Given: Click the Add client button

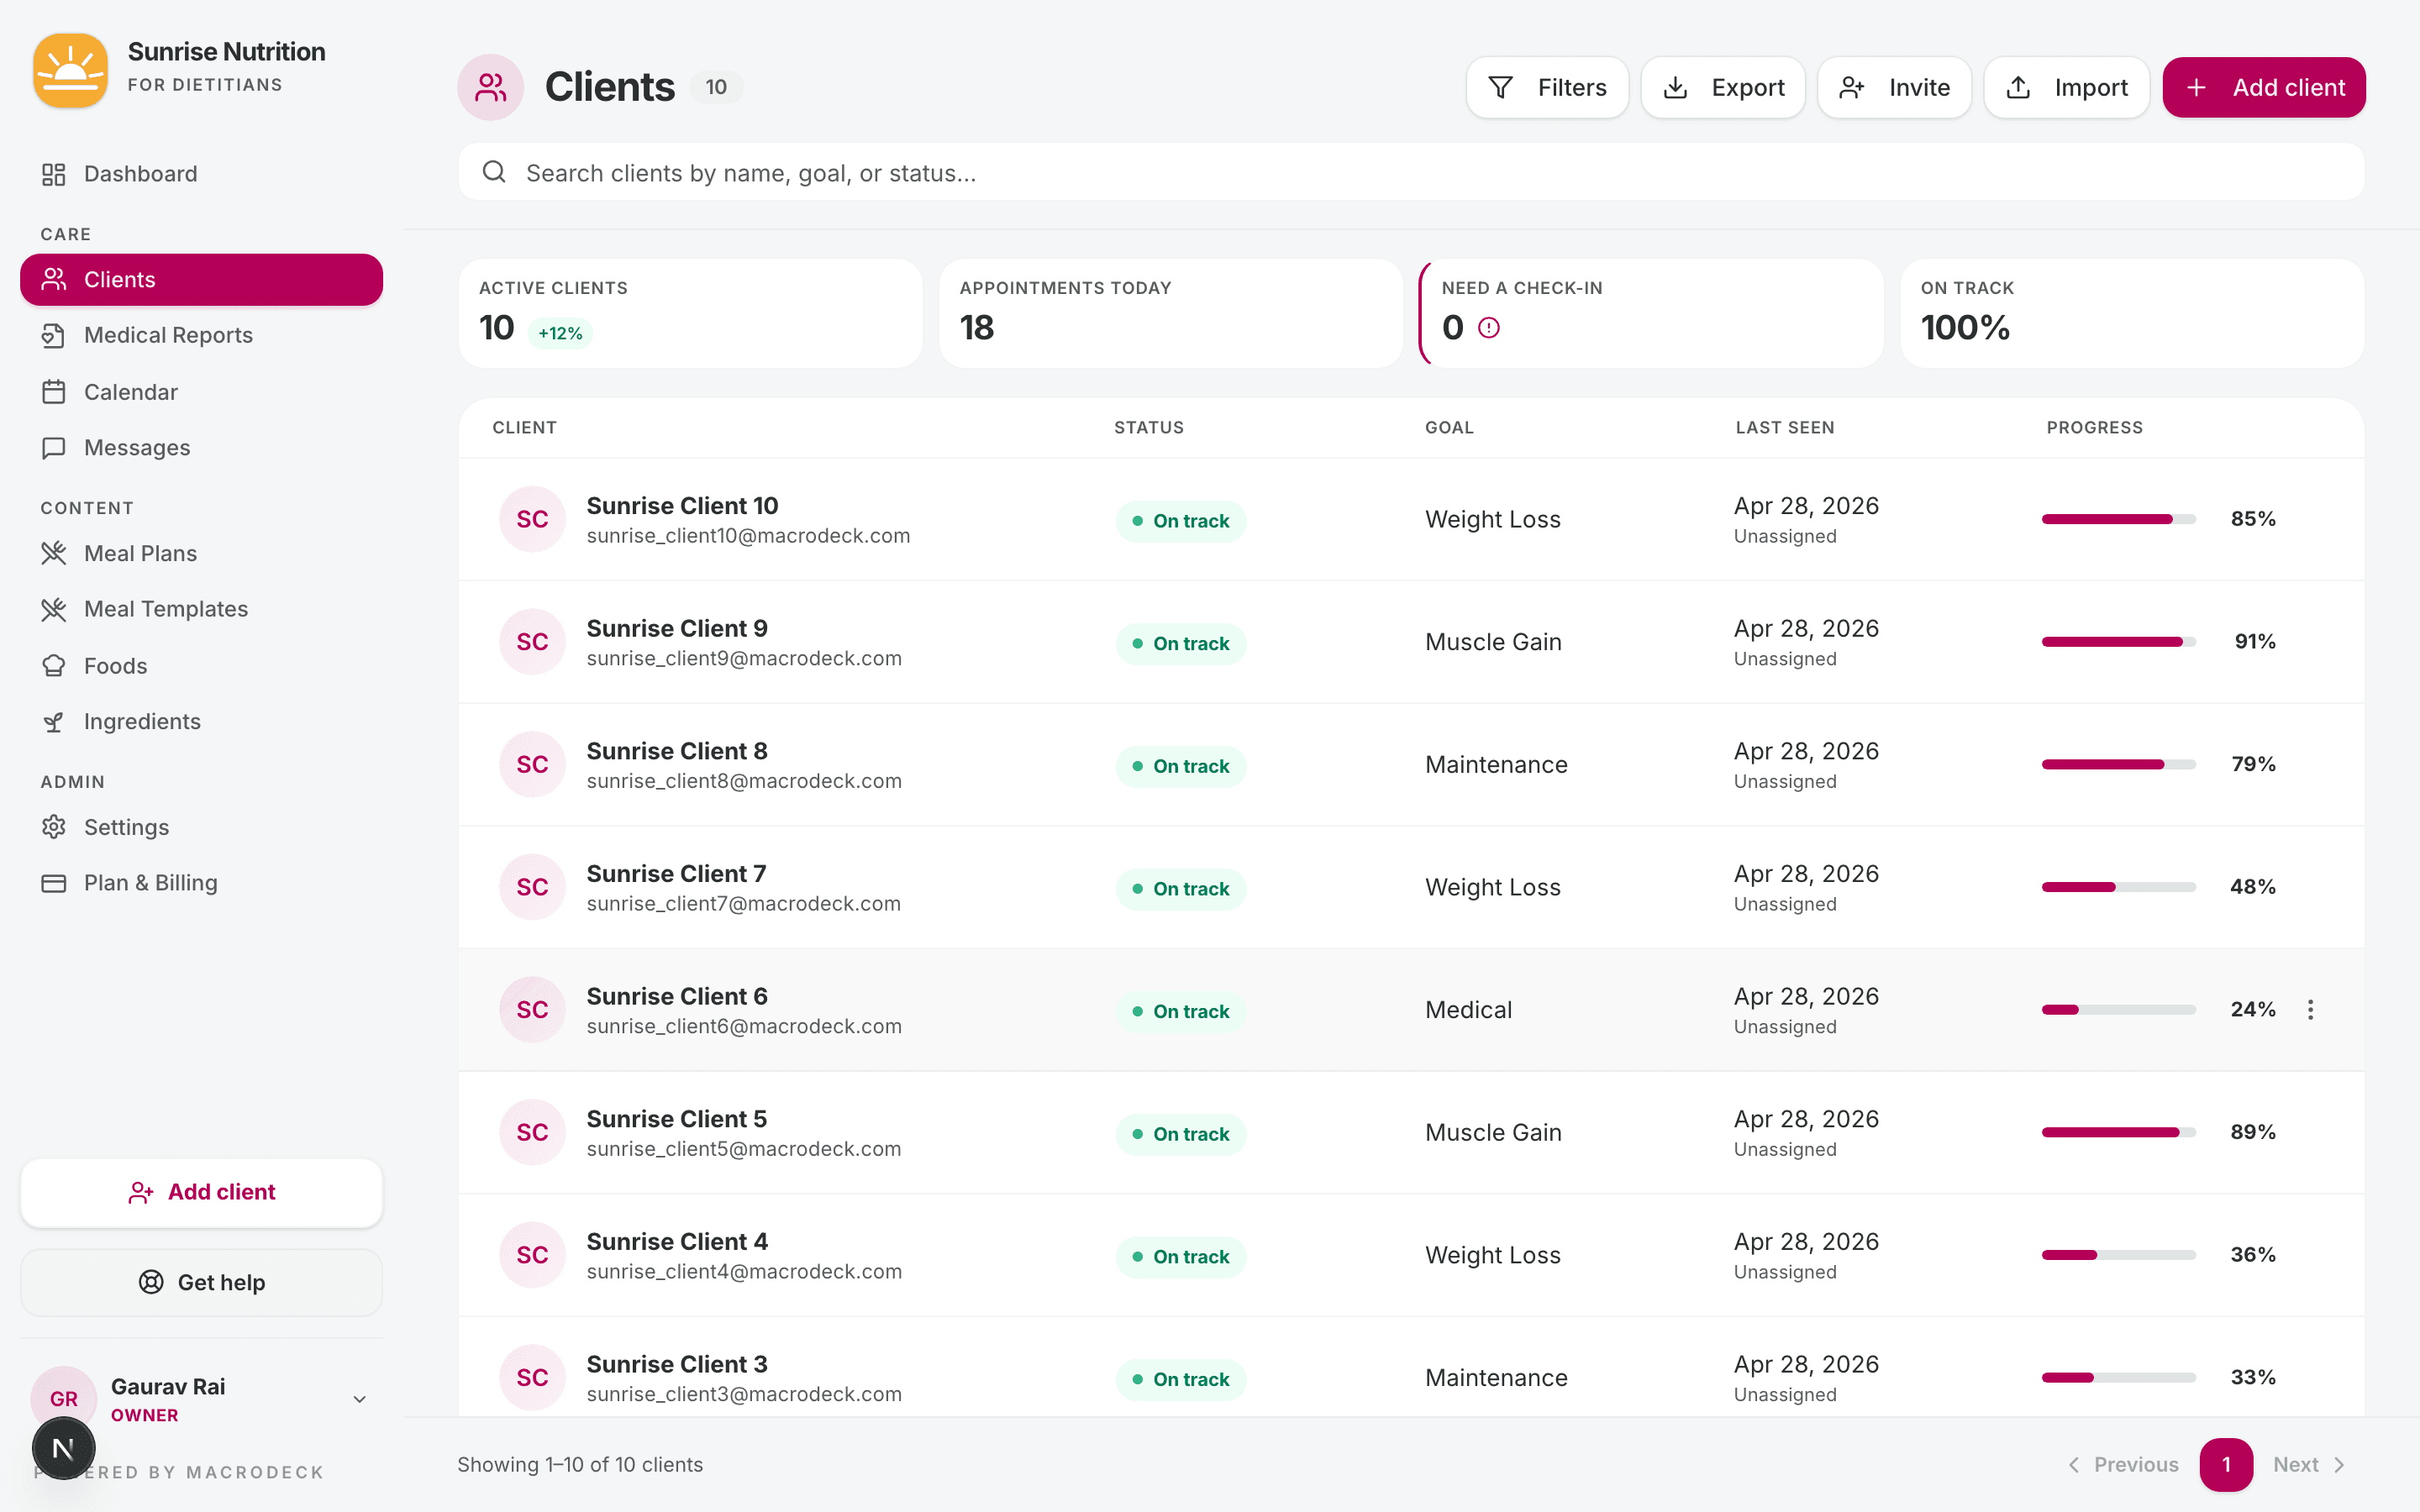Looking at the screenshot, I should (2263, 87).
